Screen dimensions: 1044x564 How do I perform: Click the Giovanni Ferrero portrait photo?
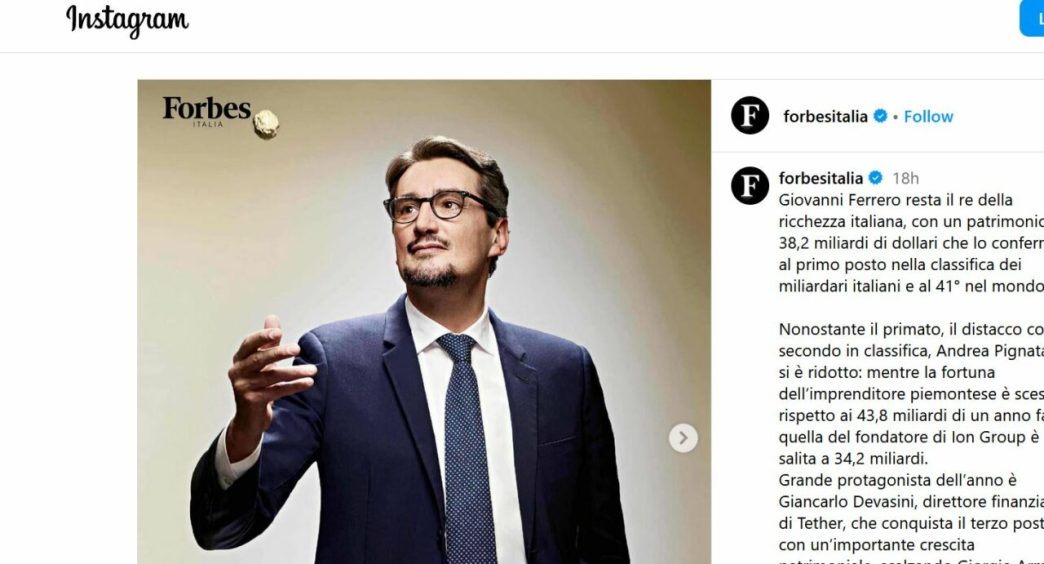(424, 322)
